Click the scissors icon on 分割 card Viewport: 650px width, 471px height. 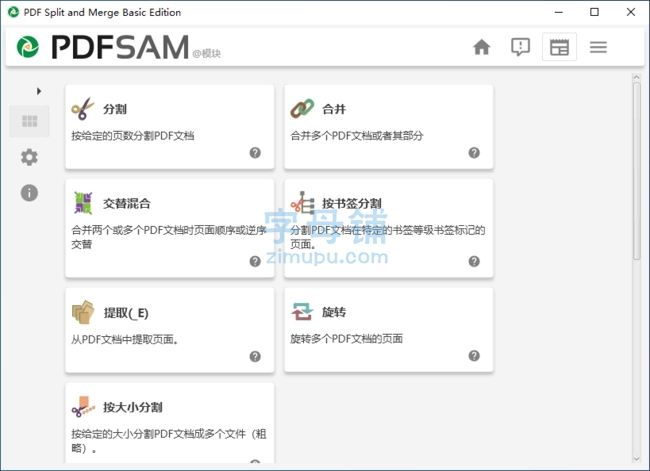click(x=83, y=109)
